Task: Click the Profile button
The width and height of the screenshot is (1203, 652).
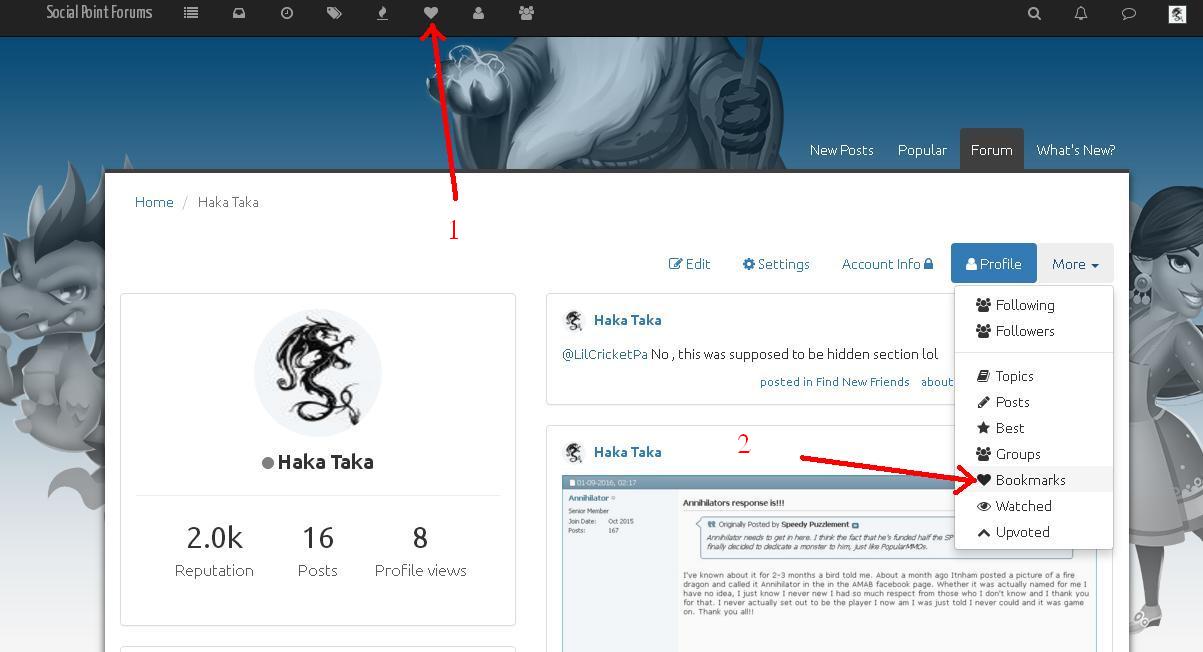Action: tap(994, 264)
